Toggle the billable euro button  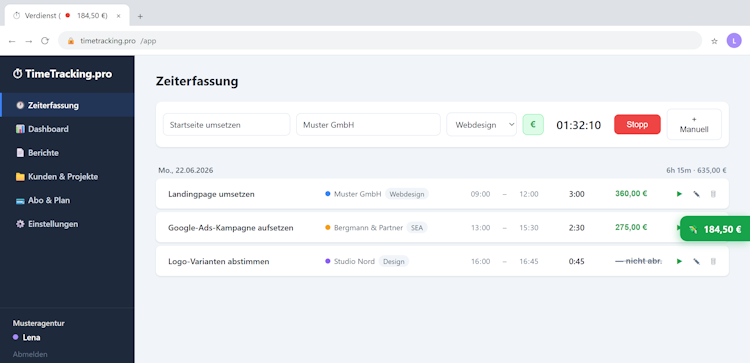coord(533,124)
